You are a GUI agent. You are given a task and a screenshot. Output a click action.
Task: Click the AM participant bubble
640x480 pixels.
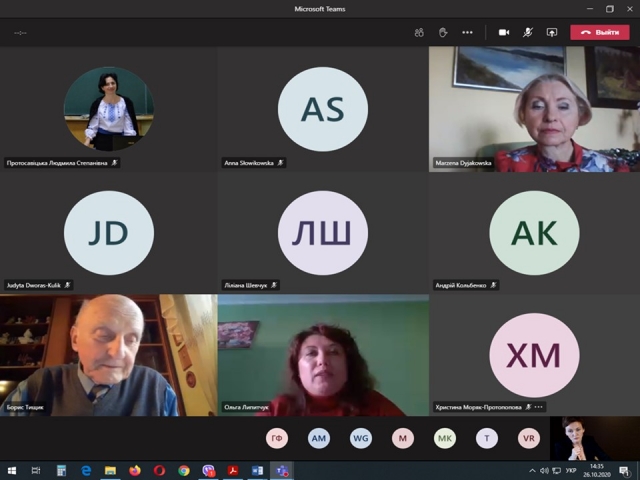(x=319, y=438)
